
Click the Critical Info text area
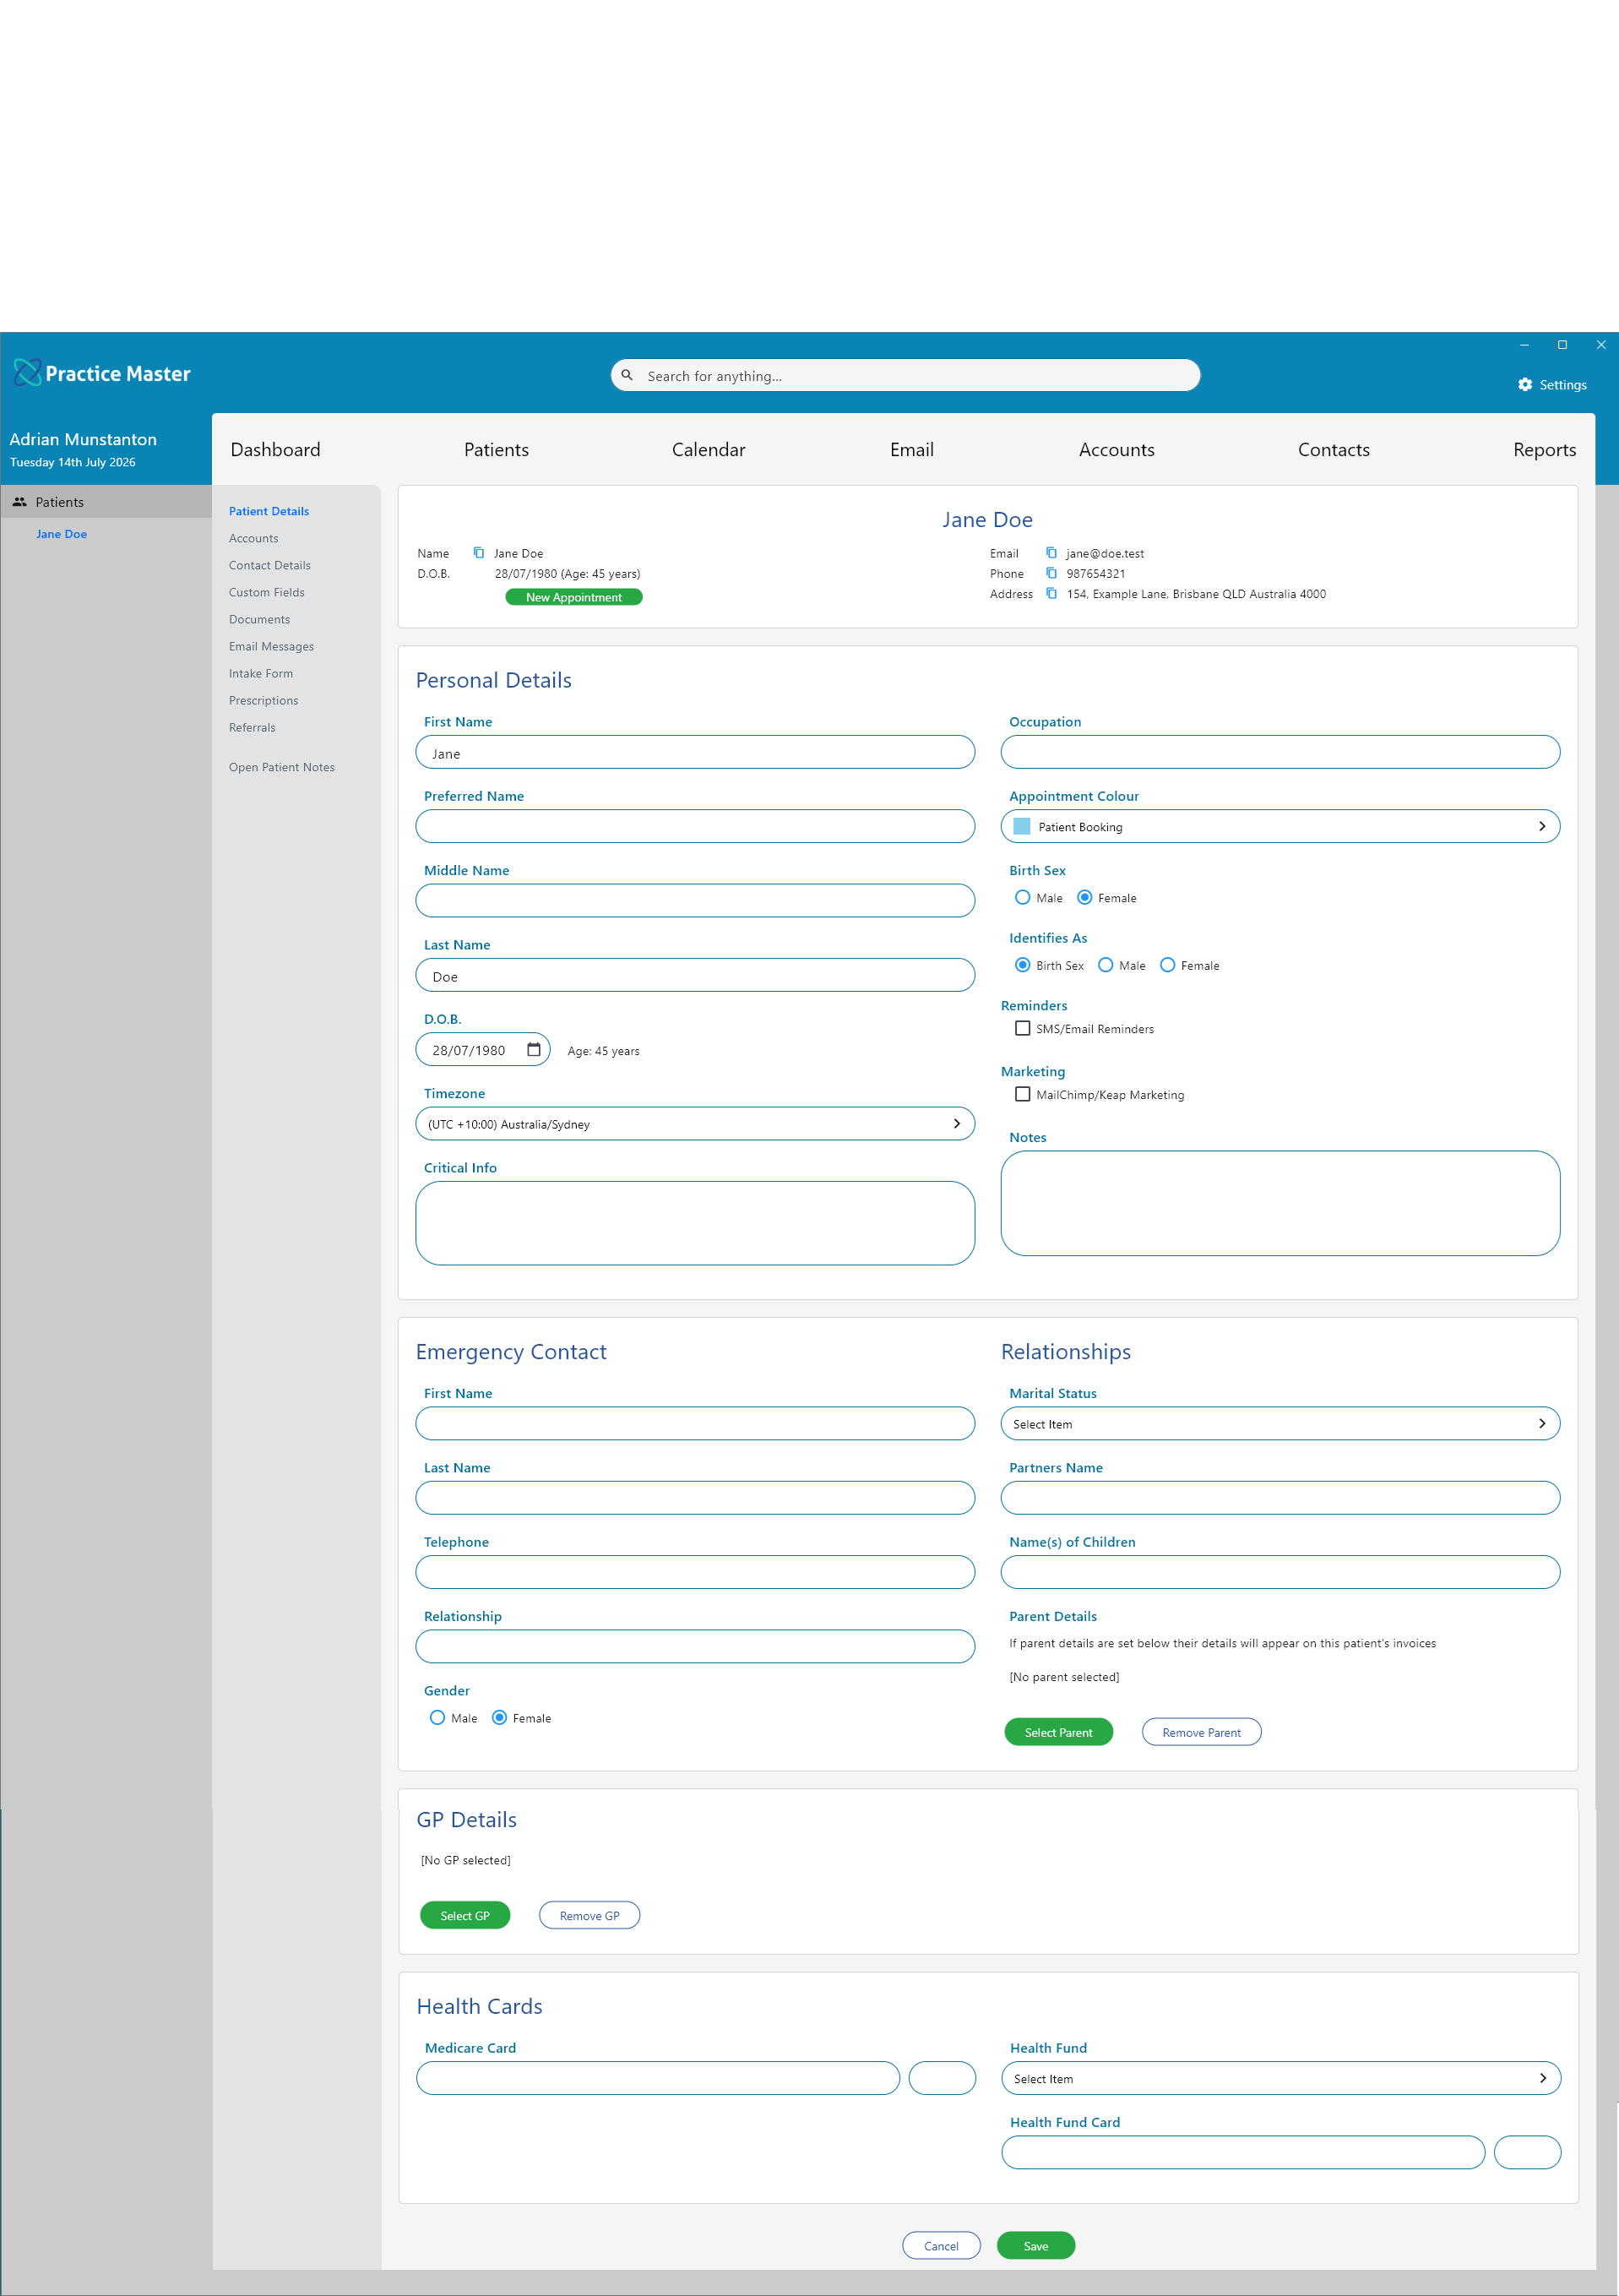[695, 1223]
